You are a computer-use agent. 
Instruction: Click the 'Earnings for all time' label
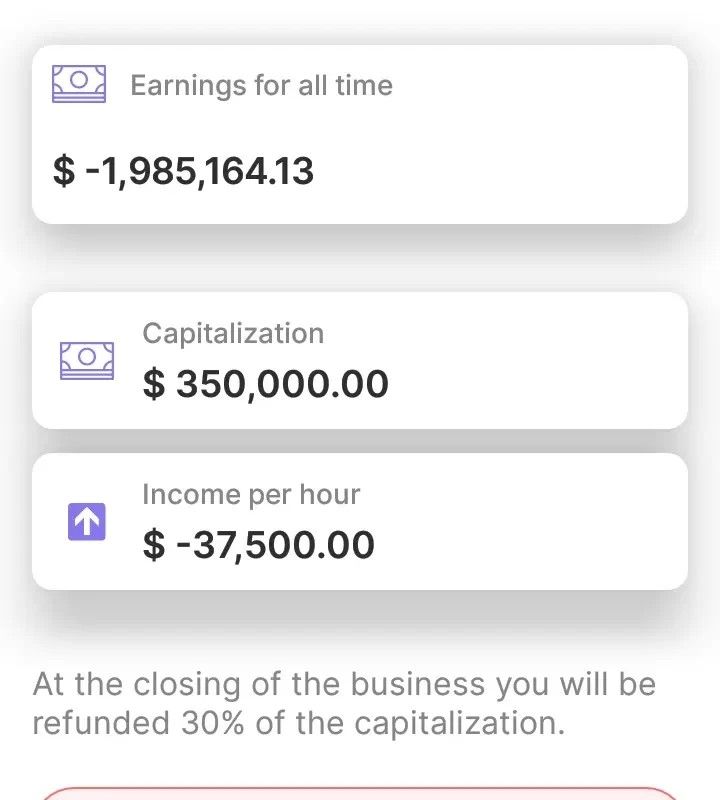(261, 85)
